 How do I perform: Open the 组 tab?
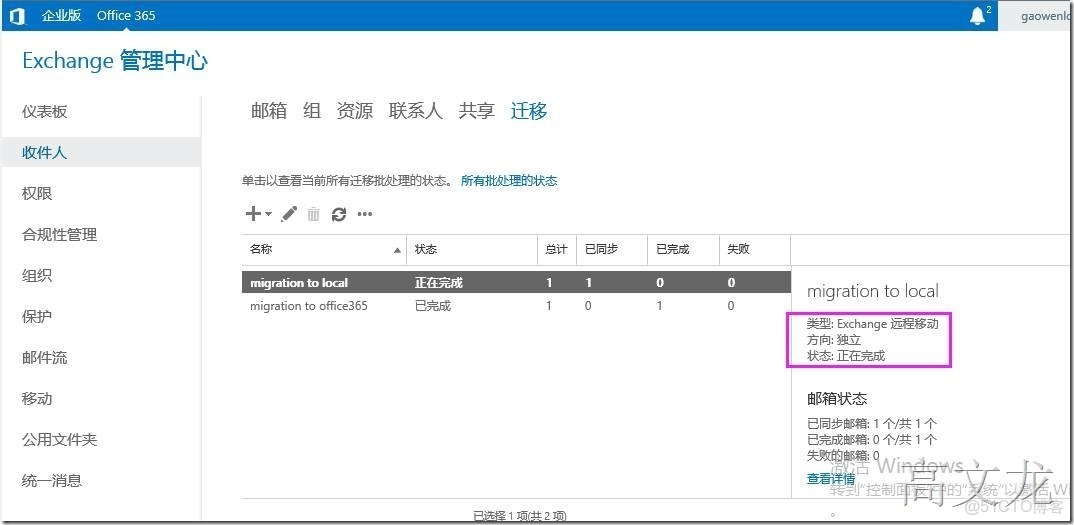pyautogui.click(x=312, y=110)
